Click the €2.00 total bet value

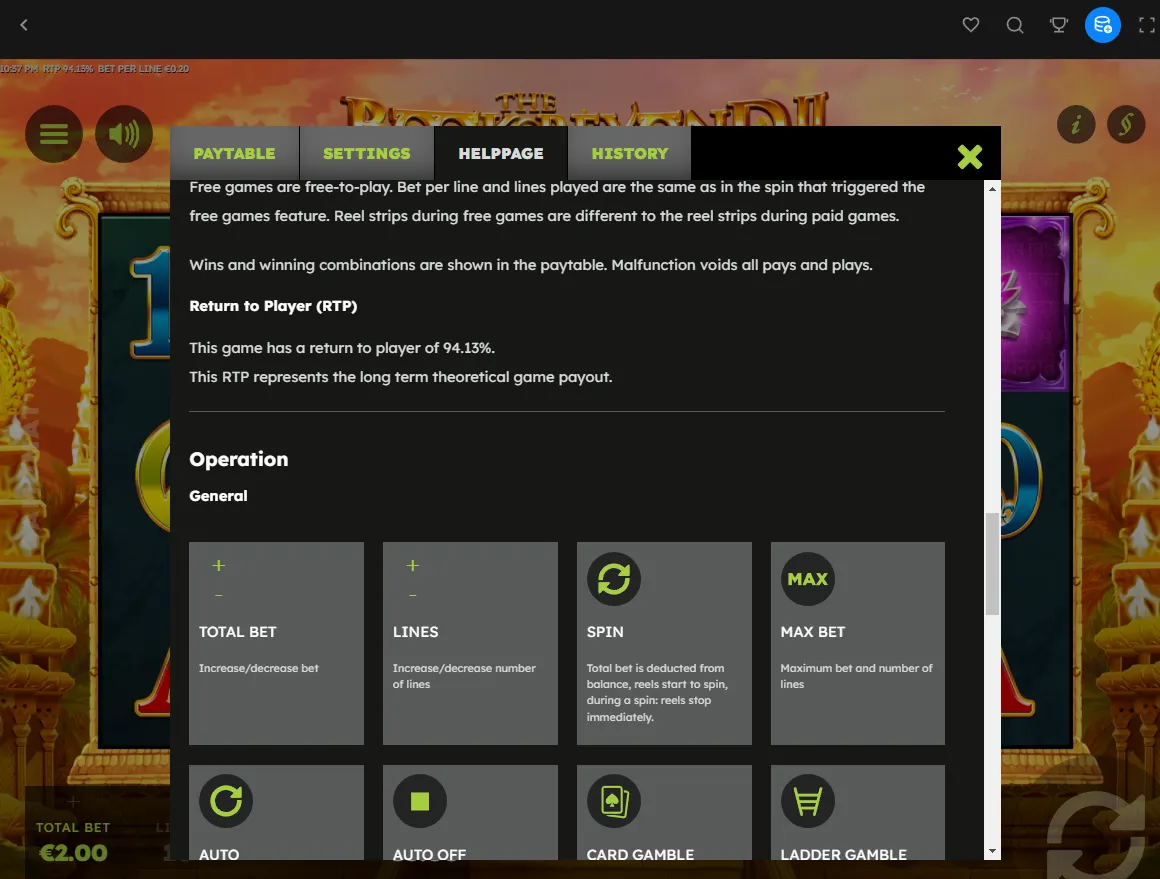(x=73, y=853)
